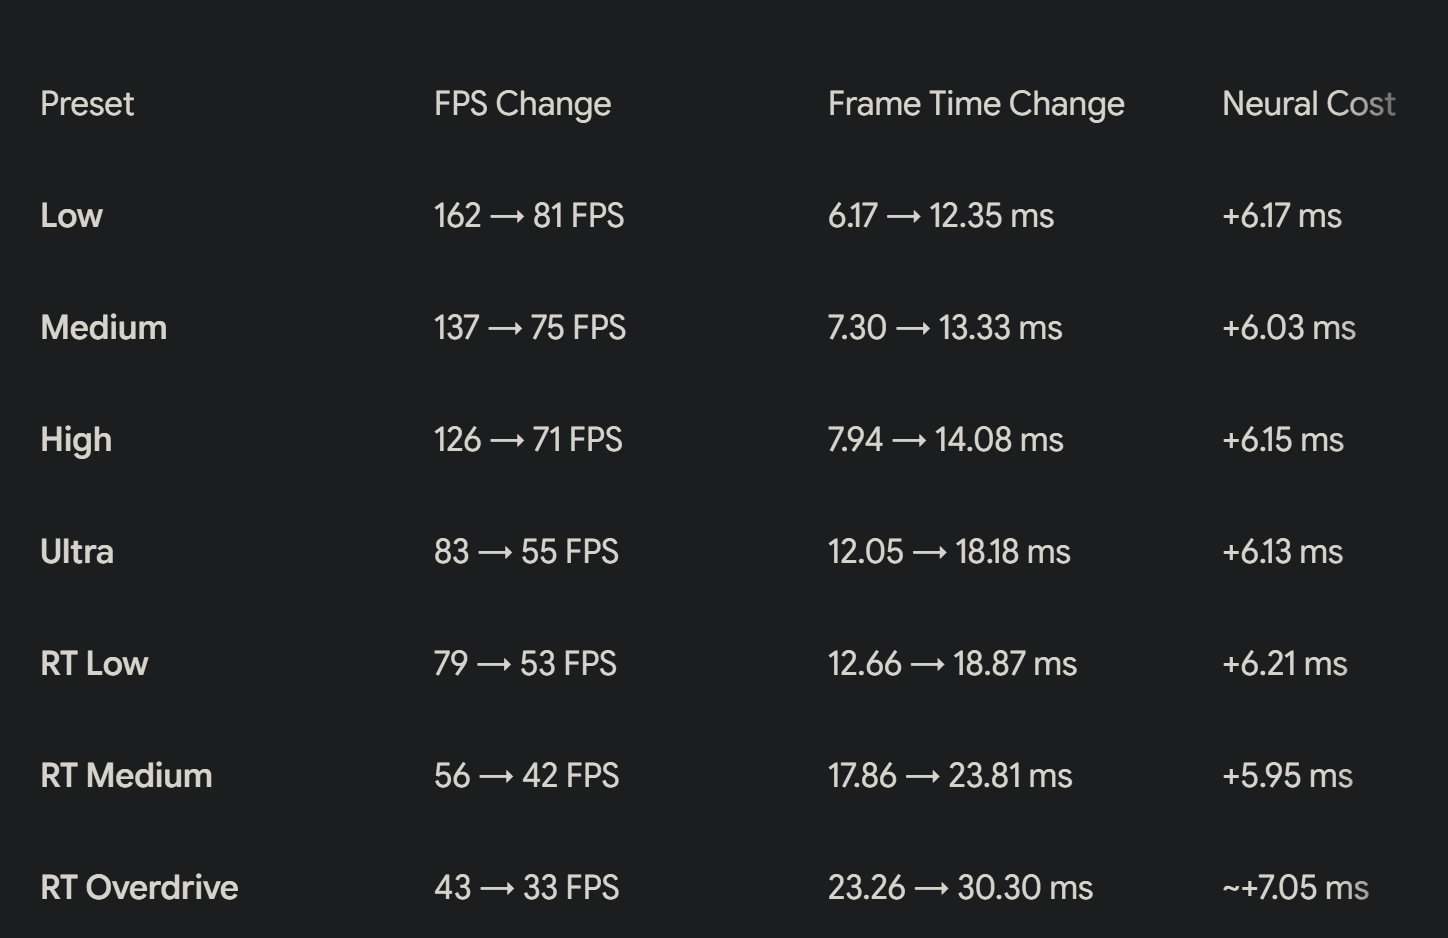
Task: Select the Medium preset row label
Action: [104, 328]
